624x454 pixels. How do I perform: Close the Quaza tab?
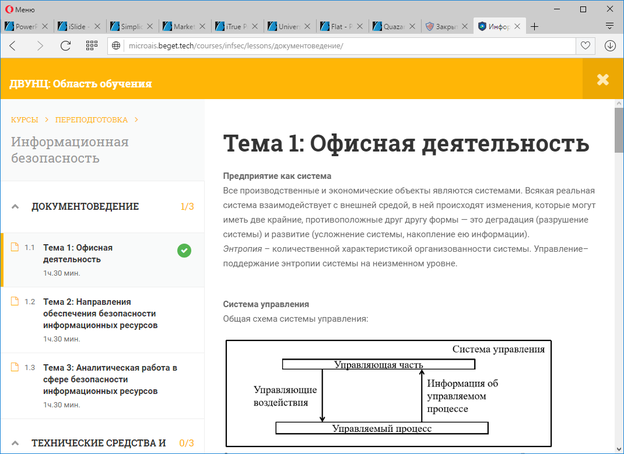(x=412, y=26)
